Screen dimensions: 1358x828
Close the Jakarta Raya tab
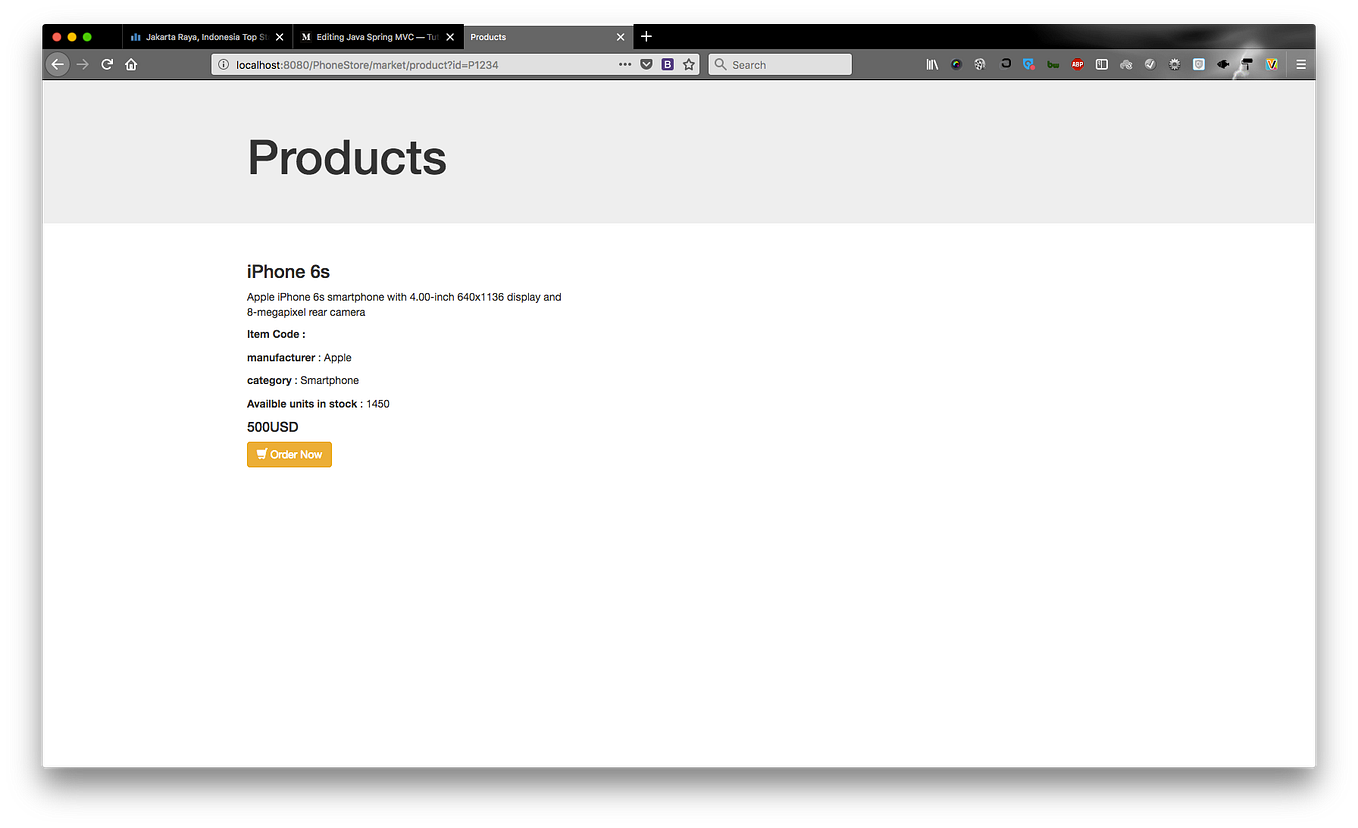279,37
